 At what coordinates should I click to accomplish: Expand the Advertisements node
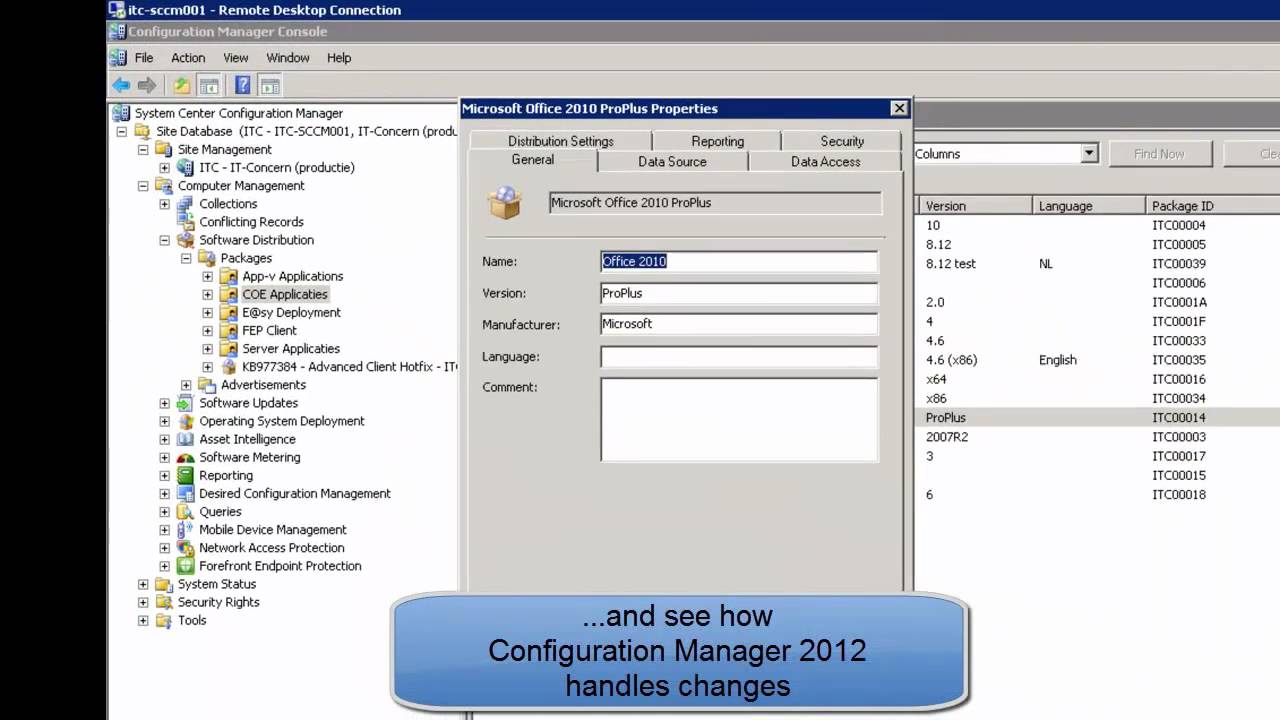tap(186, 385)
